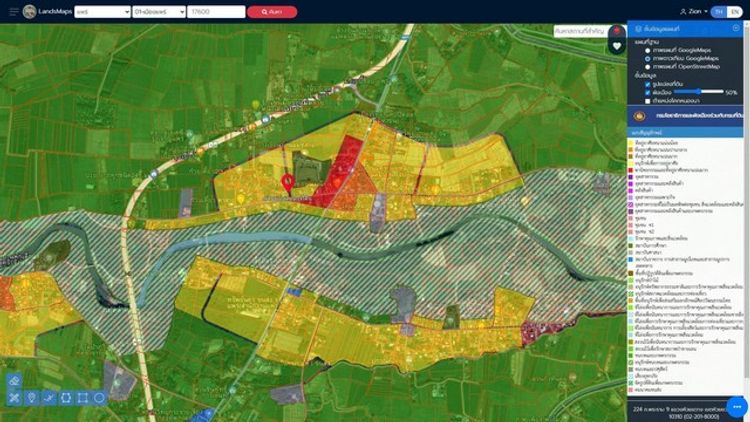Image resolution: width=750 pixels, height=422 pixels.
Task: Click the red location pin on map
Action: click(288, 183)
